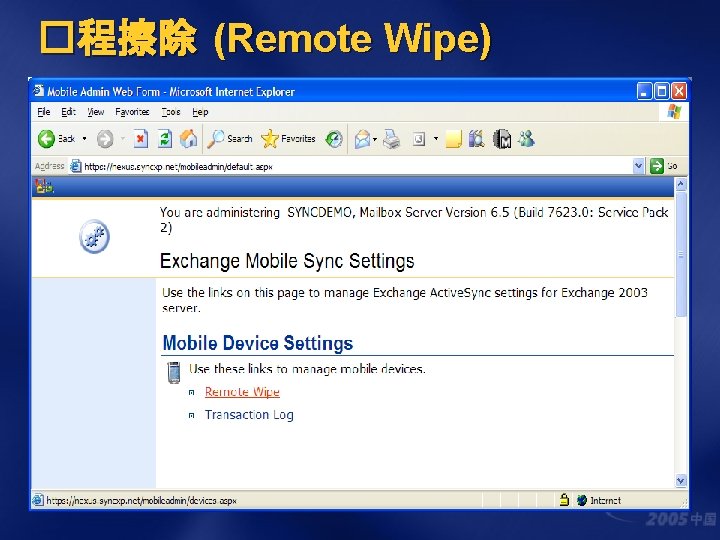Expand the Mail dropdown arrow
Viewport: 720px width, 540px height.
point(375,139)
